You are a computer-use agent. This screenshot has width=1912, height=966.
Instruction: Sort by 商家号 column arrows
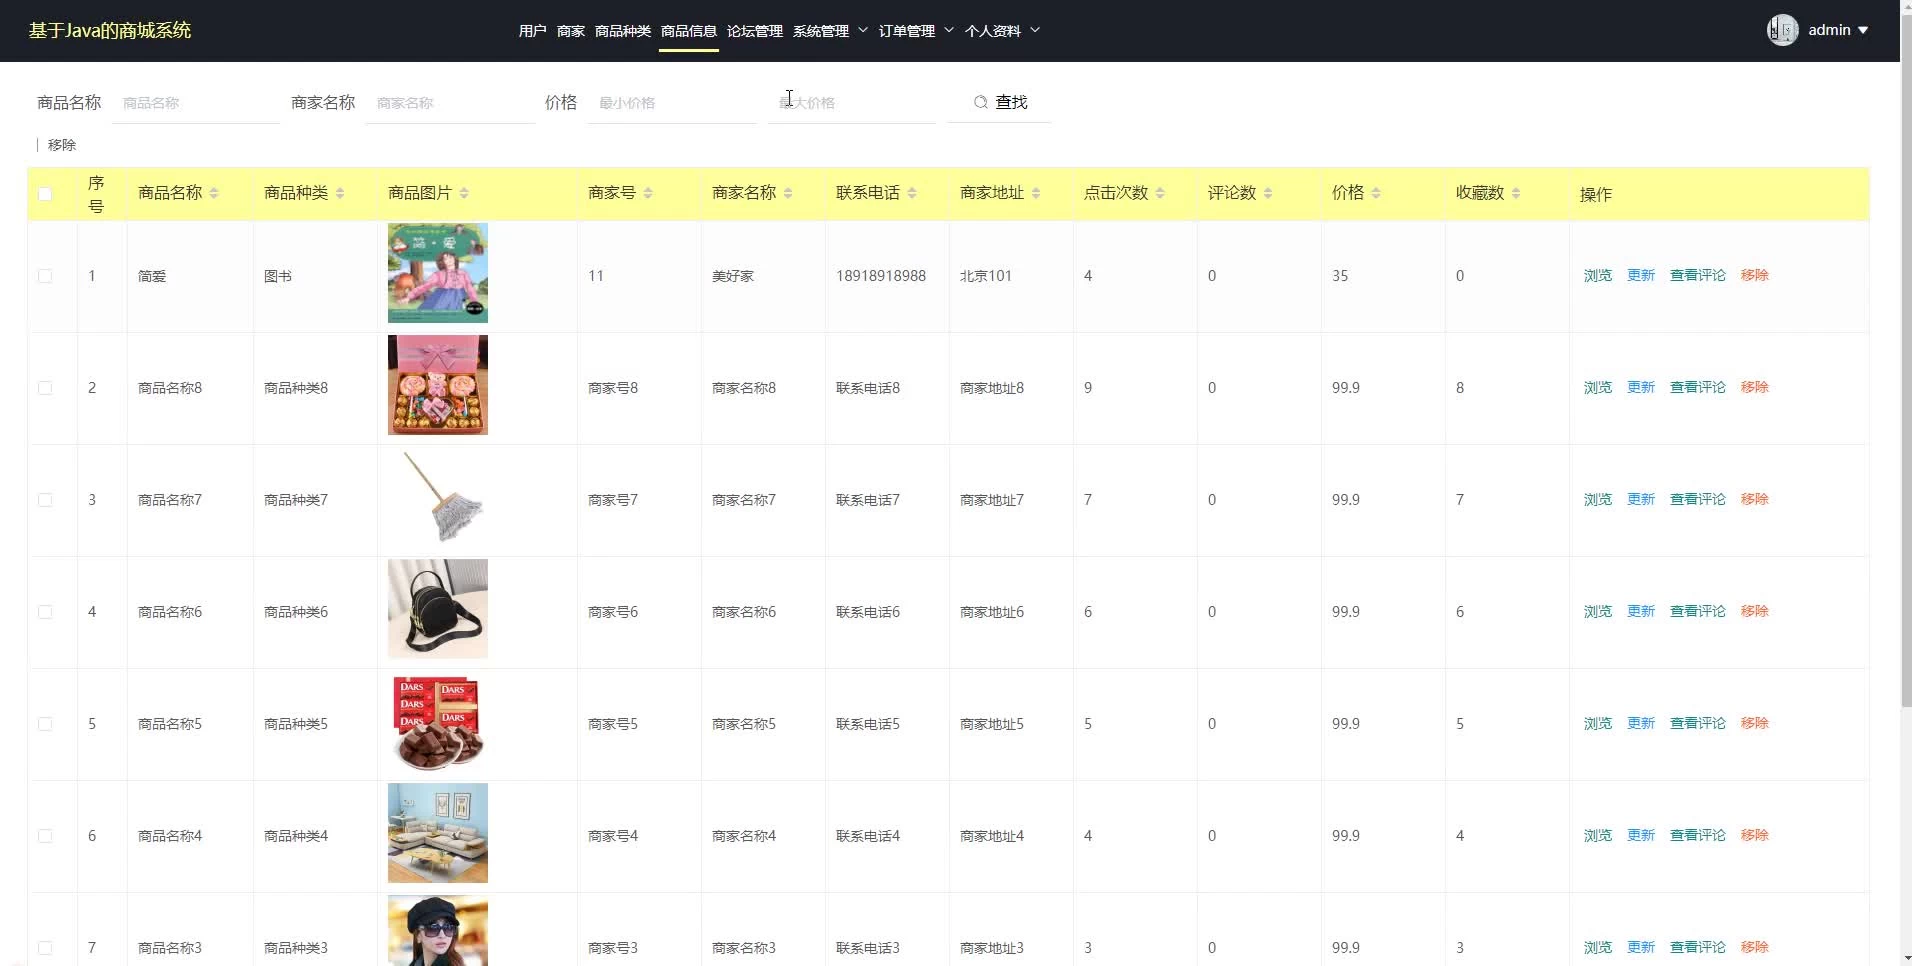point(648,193)
